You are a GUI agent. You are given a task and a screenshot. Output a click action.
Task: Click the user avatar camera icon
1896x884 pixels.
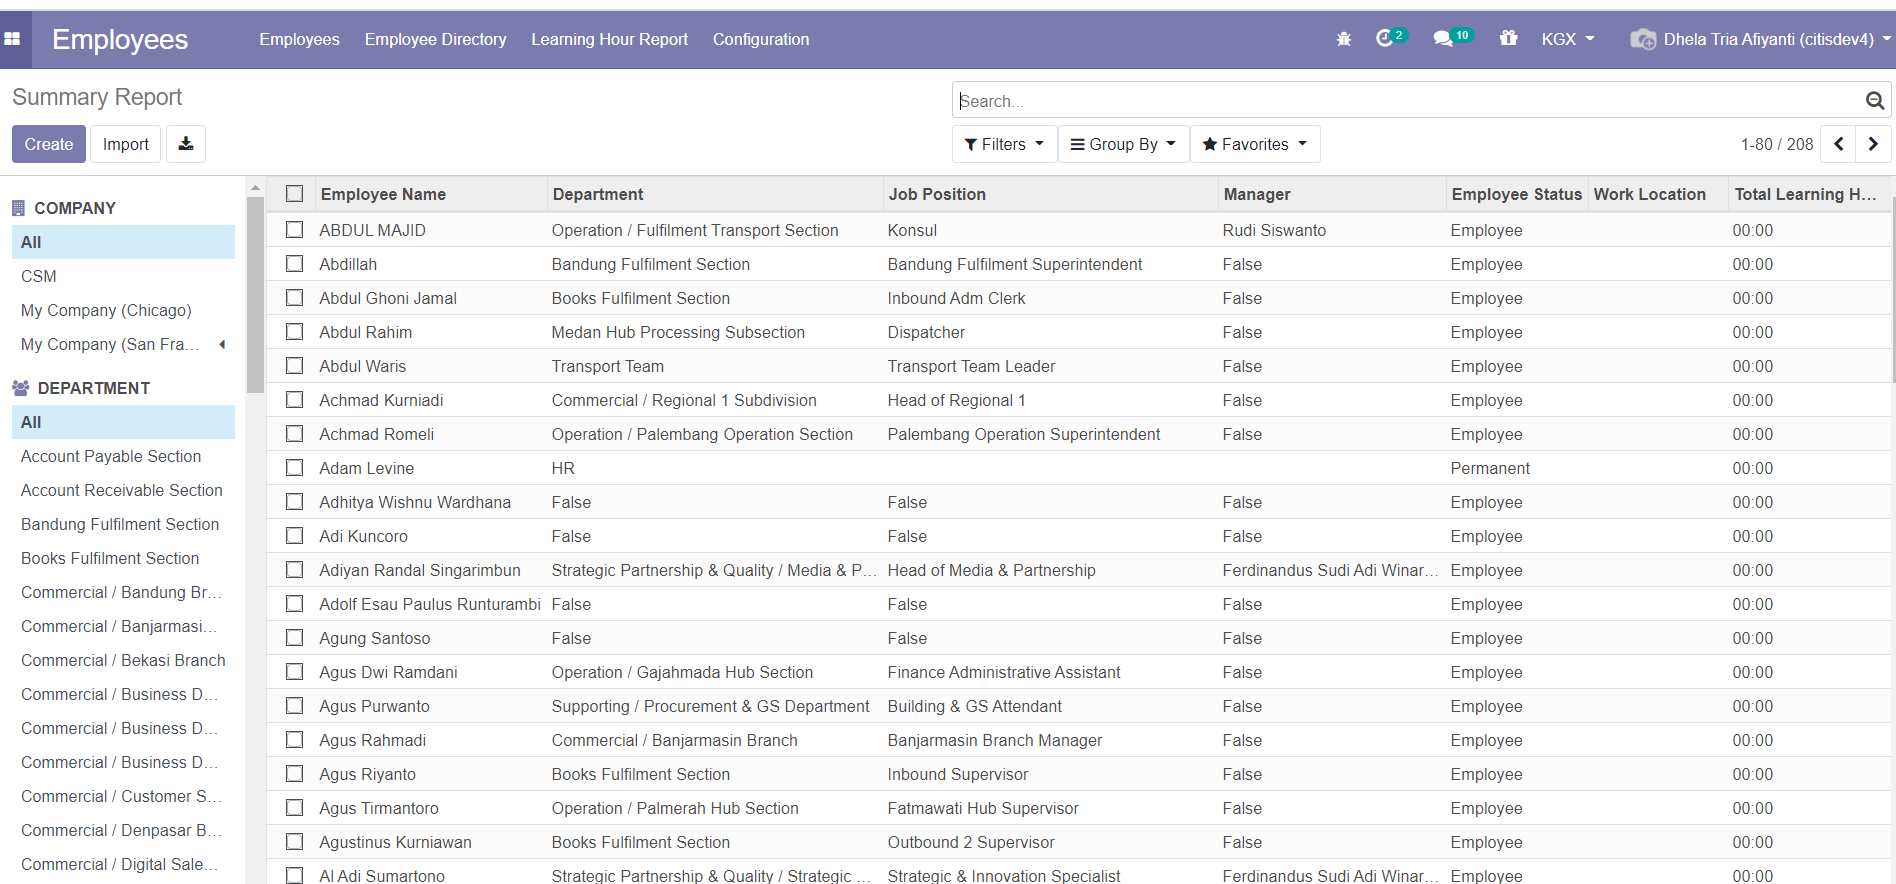(x=1642, y=39)
